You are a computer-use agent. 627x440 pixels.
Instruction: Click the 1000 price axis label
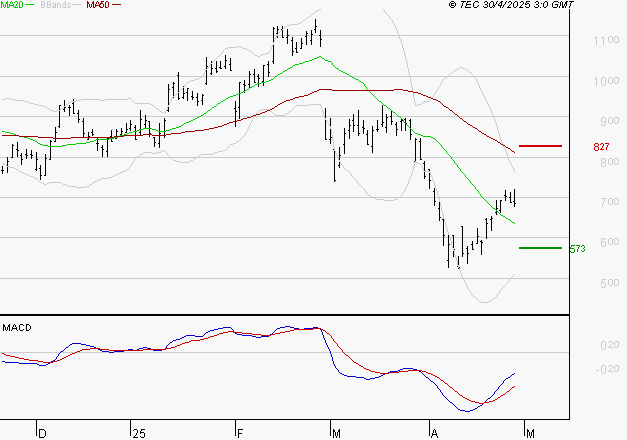tap(606, 81)
